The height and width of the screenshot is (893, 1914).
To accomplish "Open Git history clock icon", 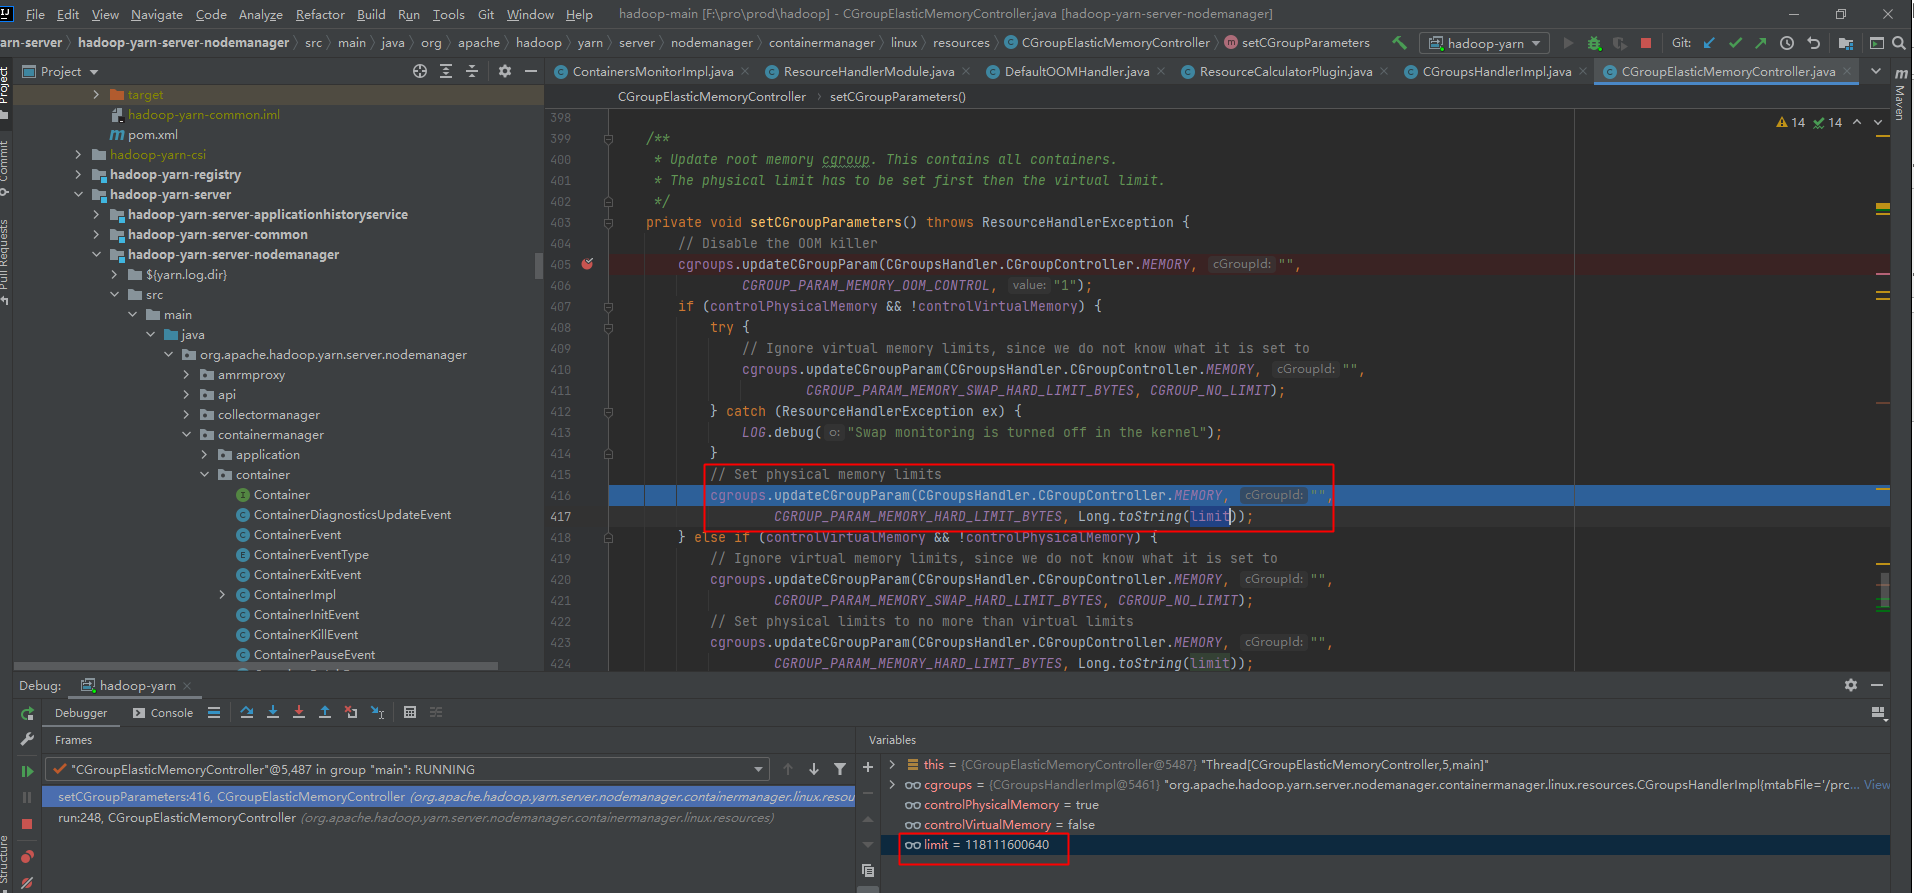I will [1787, 43].
